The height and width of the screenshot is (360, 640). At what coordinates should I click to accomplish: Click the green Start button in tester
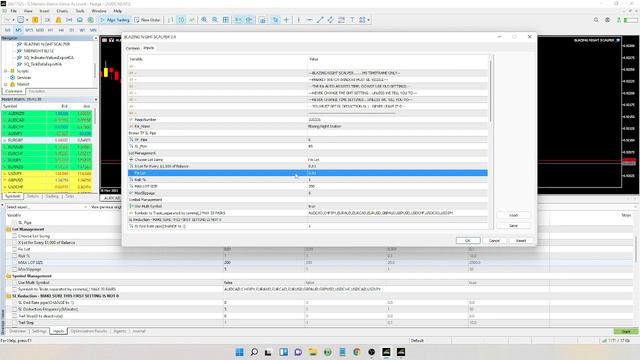point(626,331)
